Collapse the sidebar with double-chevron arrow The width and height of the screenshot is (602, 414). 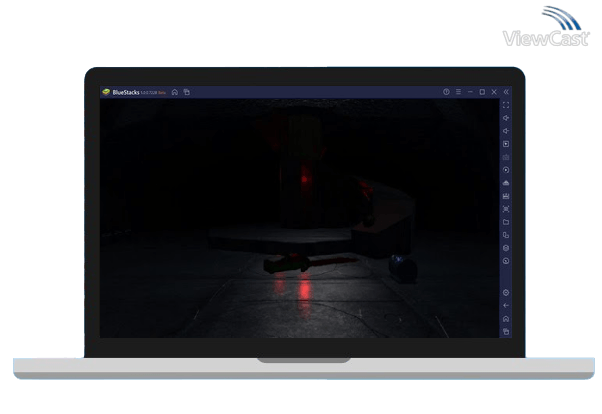(x=506, y=92)
